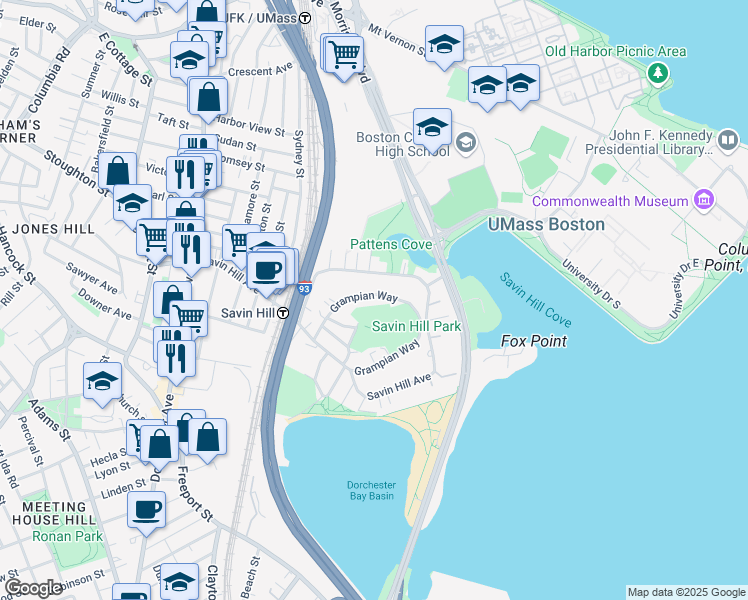Click the JFK / UMass transit station icon
The height and width of the screenshot is (600, 748).
click(x=305, y=19)
